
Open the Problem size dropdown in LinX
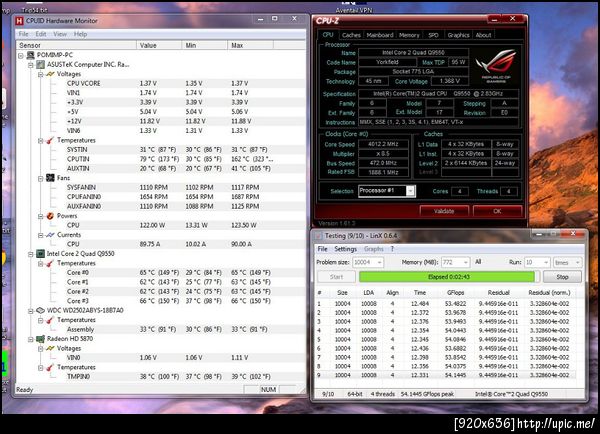point(379,263)
